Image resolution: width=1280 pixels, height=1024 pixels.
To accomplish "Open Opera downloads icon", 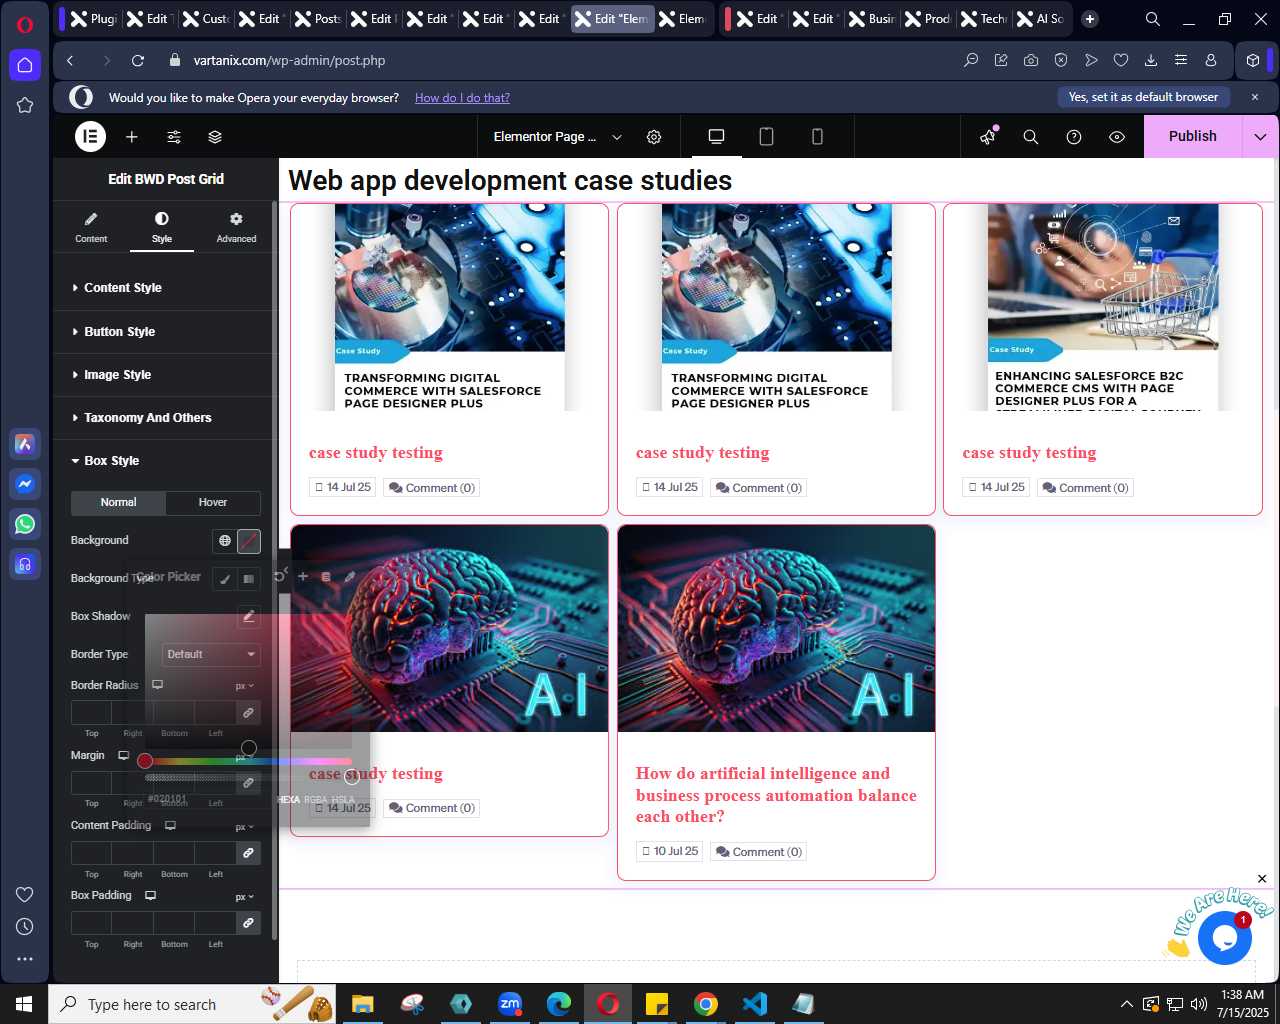I will [x=1151, y=60].
